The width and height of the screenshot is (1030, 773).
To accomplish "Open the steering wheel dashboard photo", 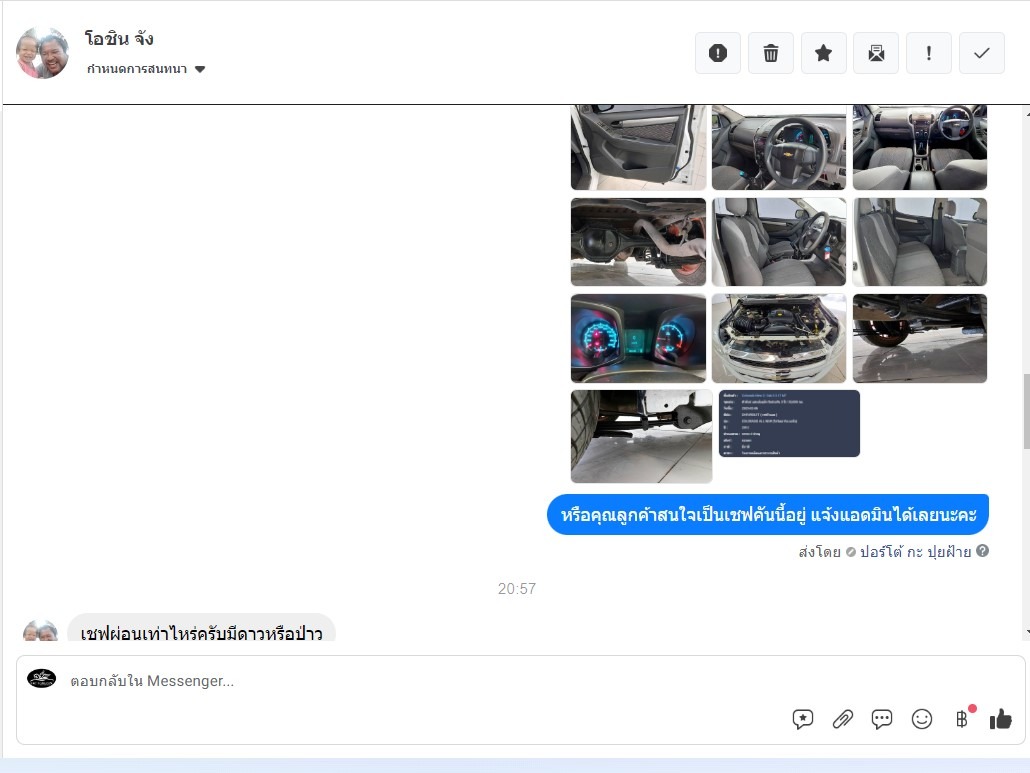I will pos(779,147).
